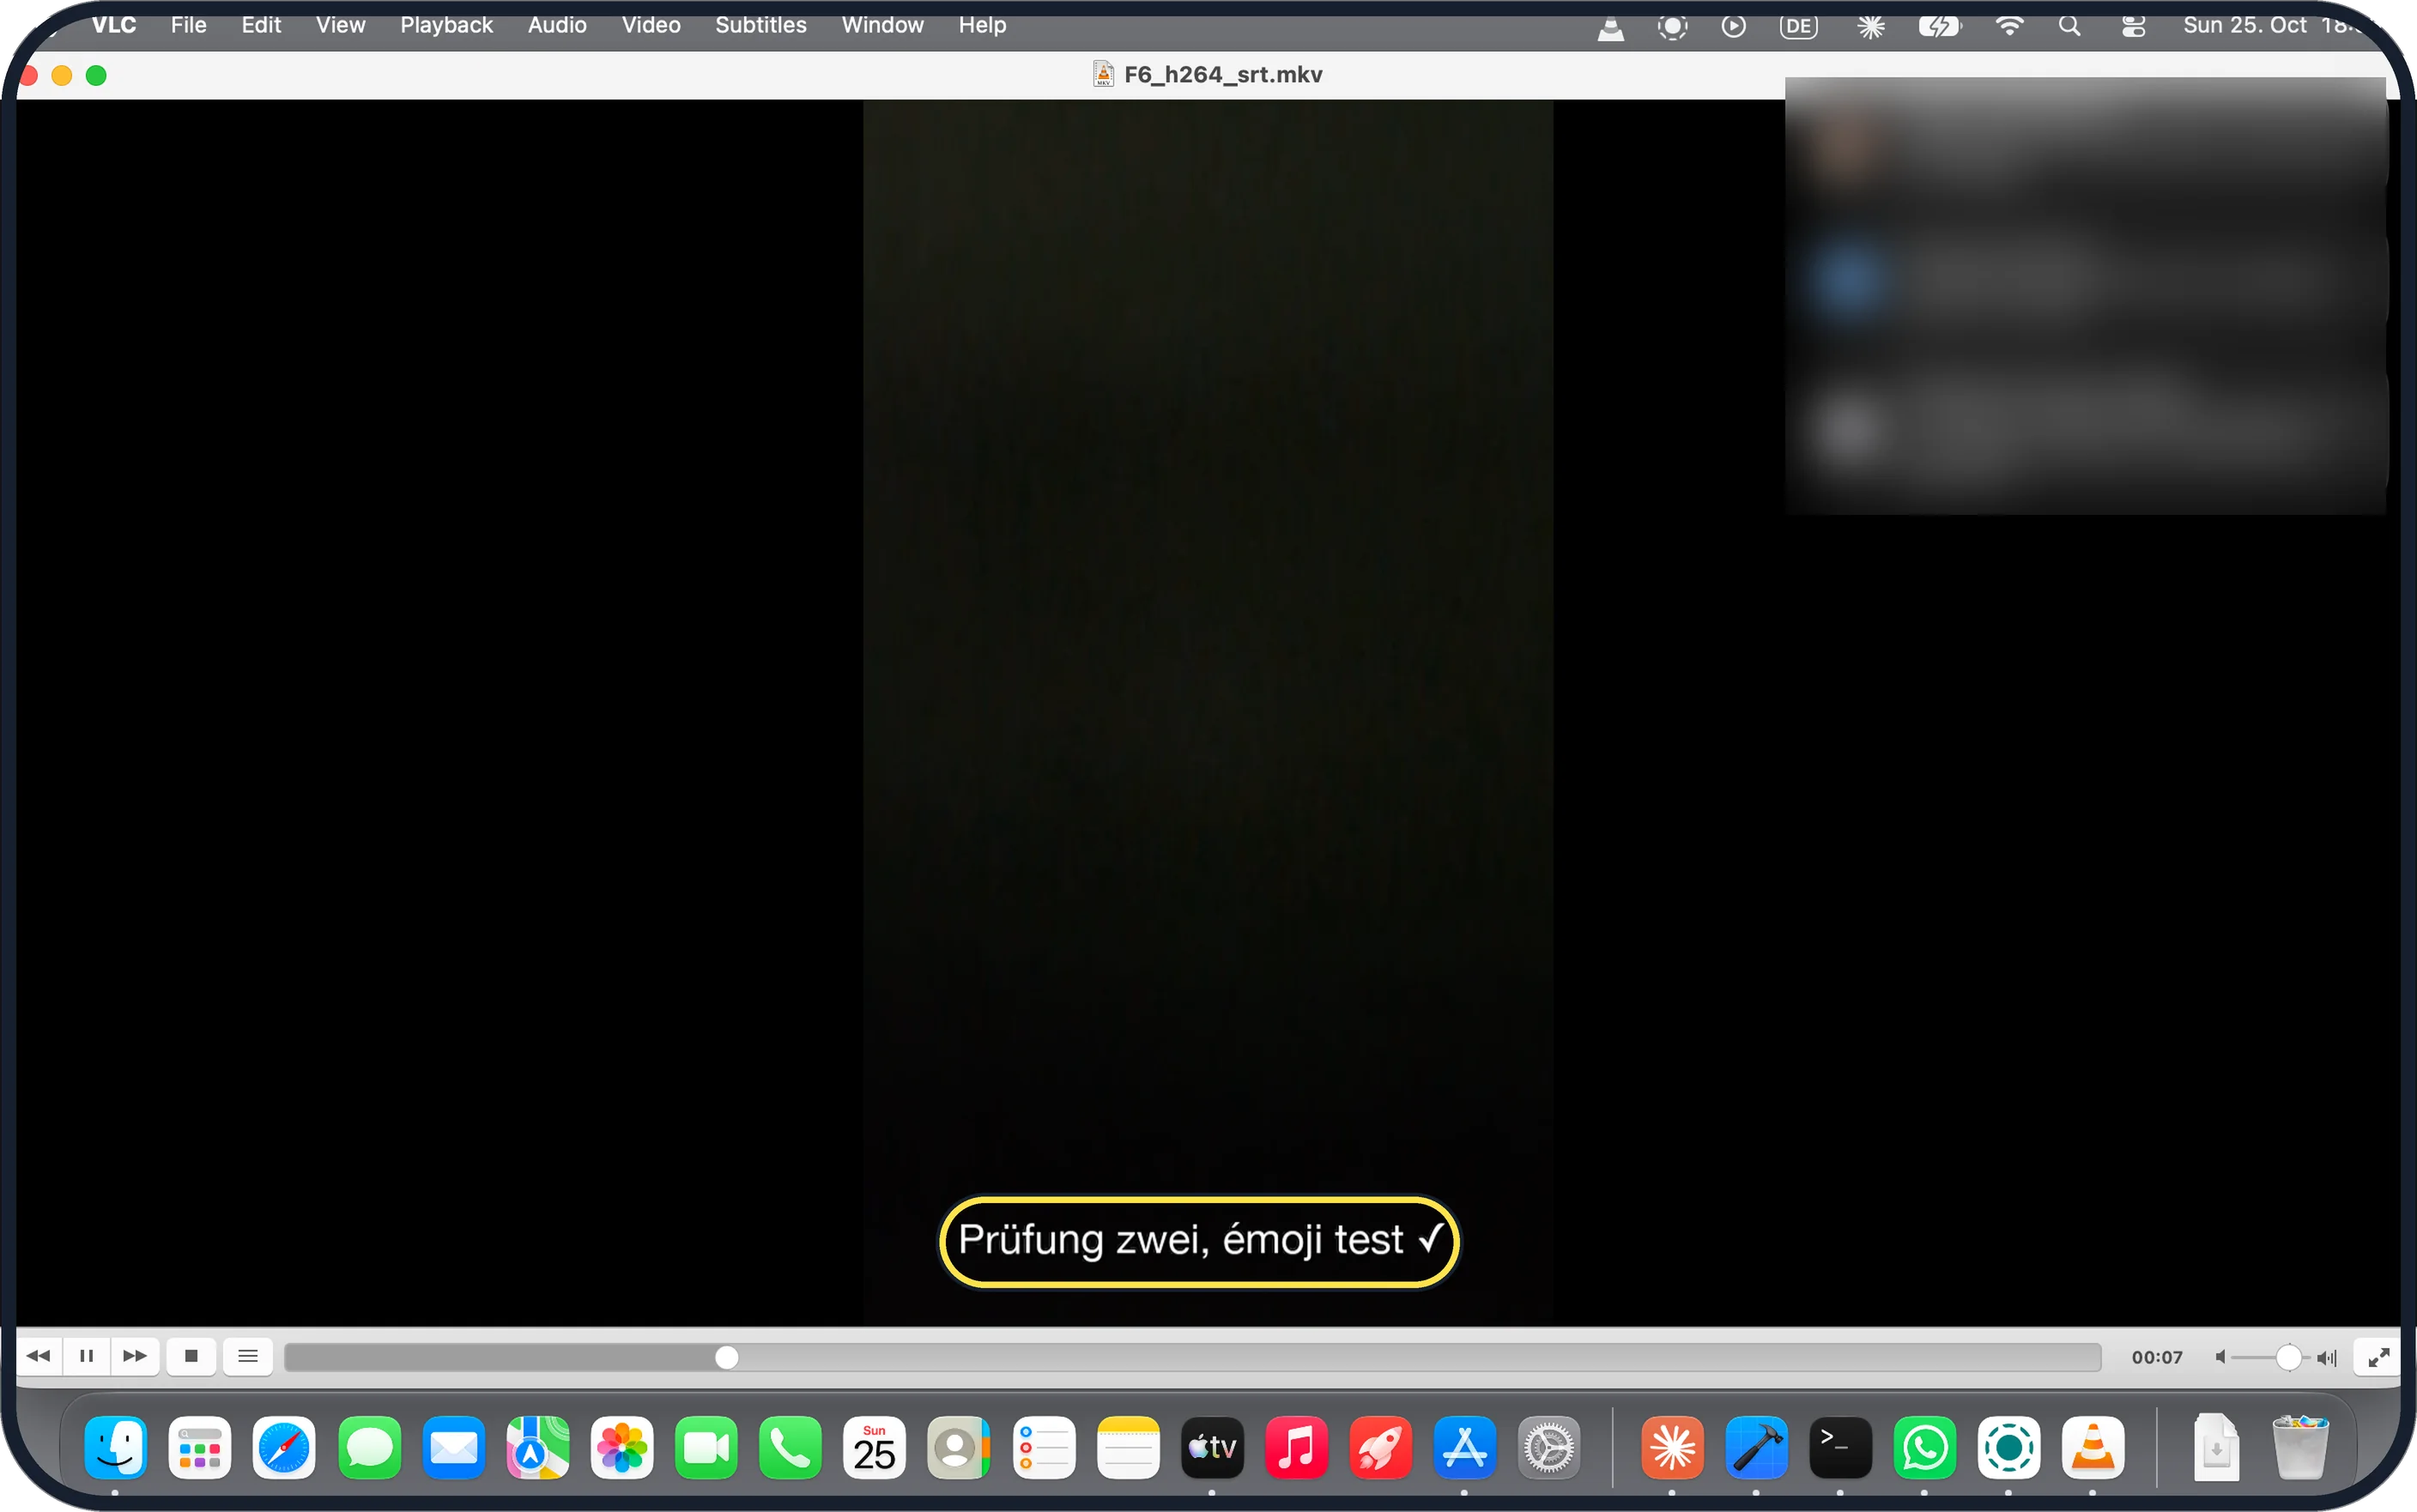Stop the video playback
Image resolution: width=2417 pixels, height=1512 pixels.
tap(191, 1356)
